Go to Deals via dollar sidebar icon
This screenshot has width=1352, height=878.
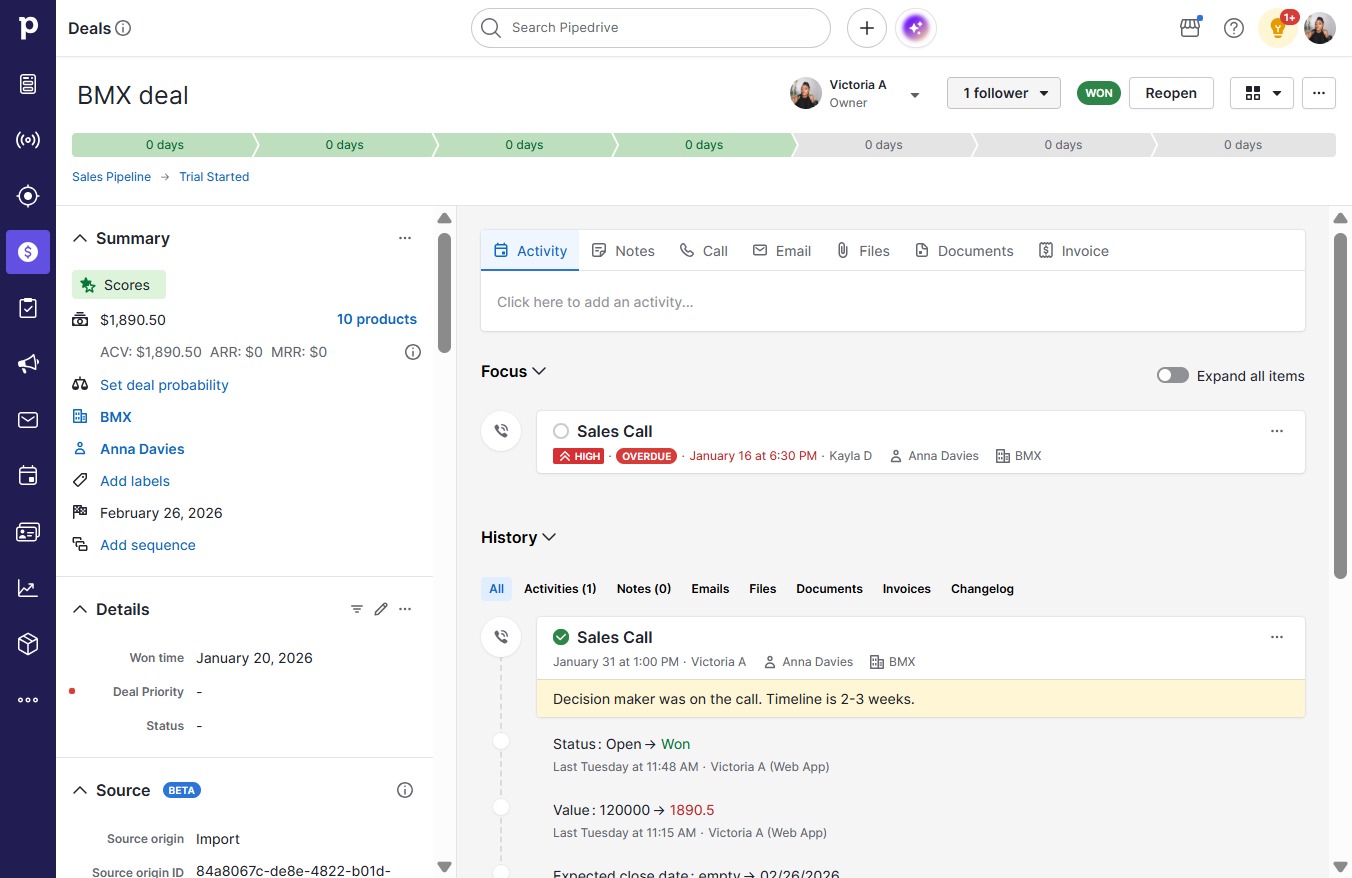28,252
